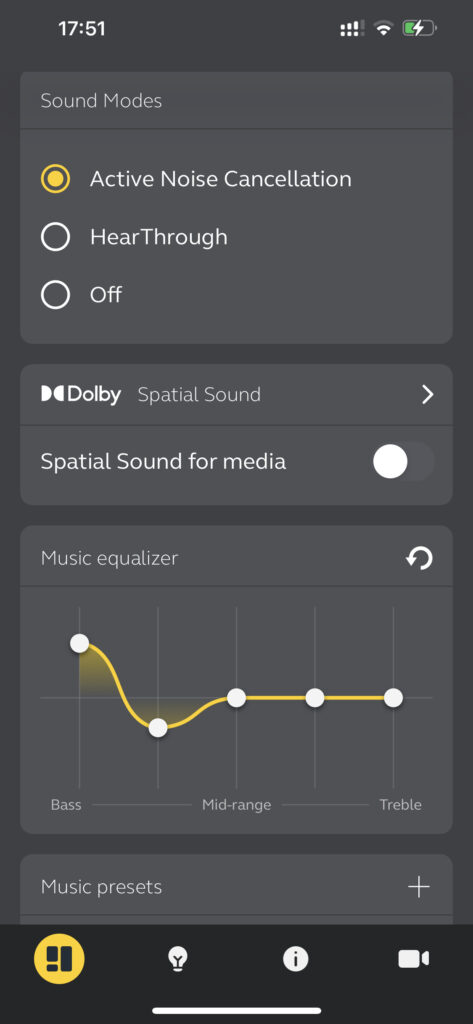Tap the Dolby logo
The height and width of the screenshot is (1024, 473).
coord(81,394)
